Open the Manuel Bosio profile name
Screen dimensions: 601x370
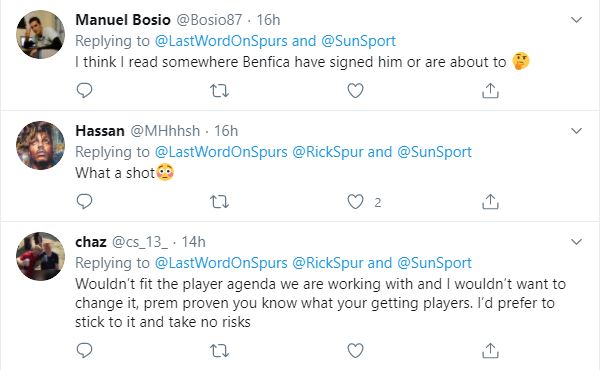tap(123, 20)
